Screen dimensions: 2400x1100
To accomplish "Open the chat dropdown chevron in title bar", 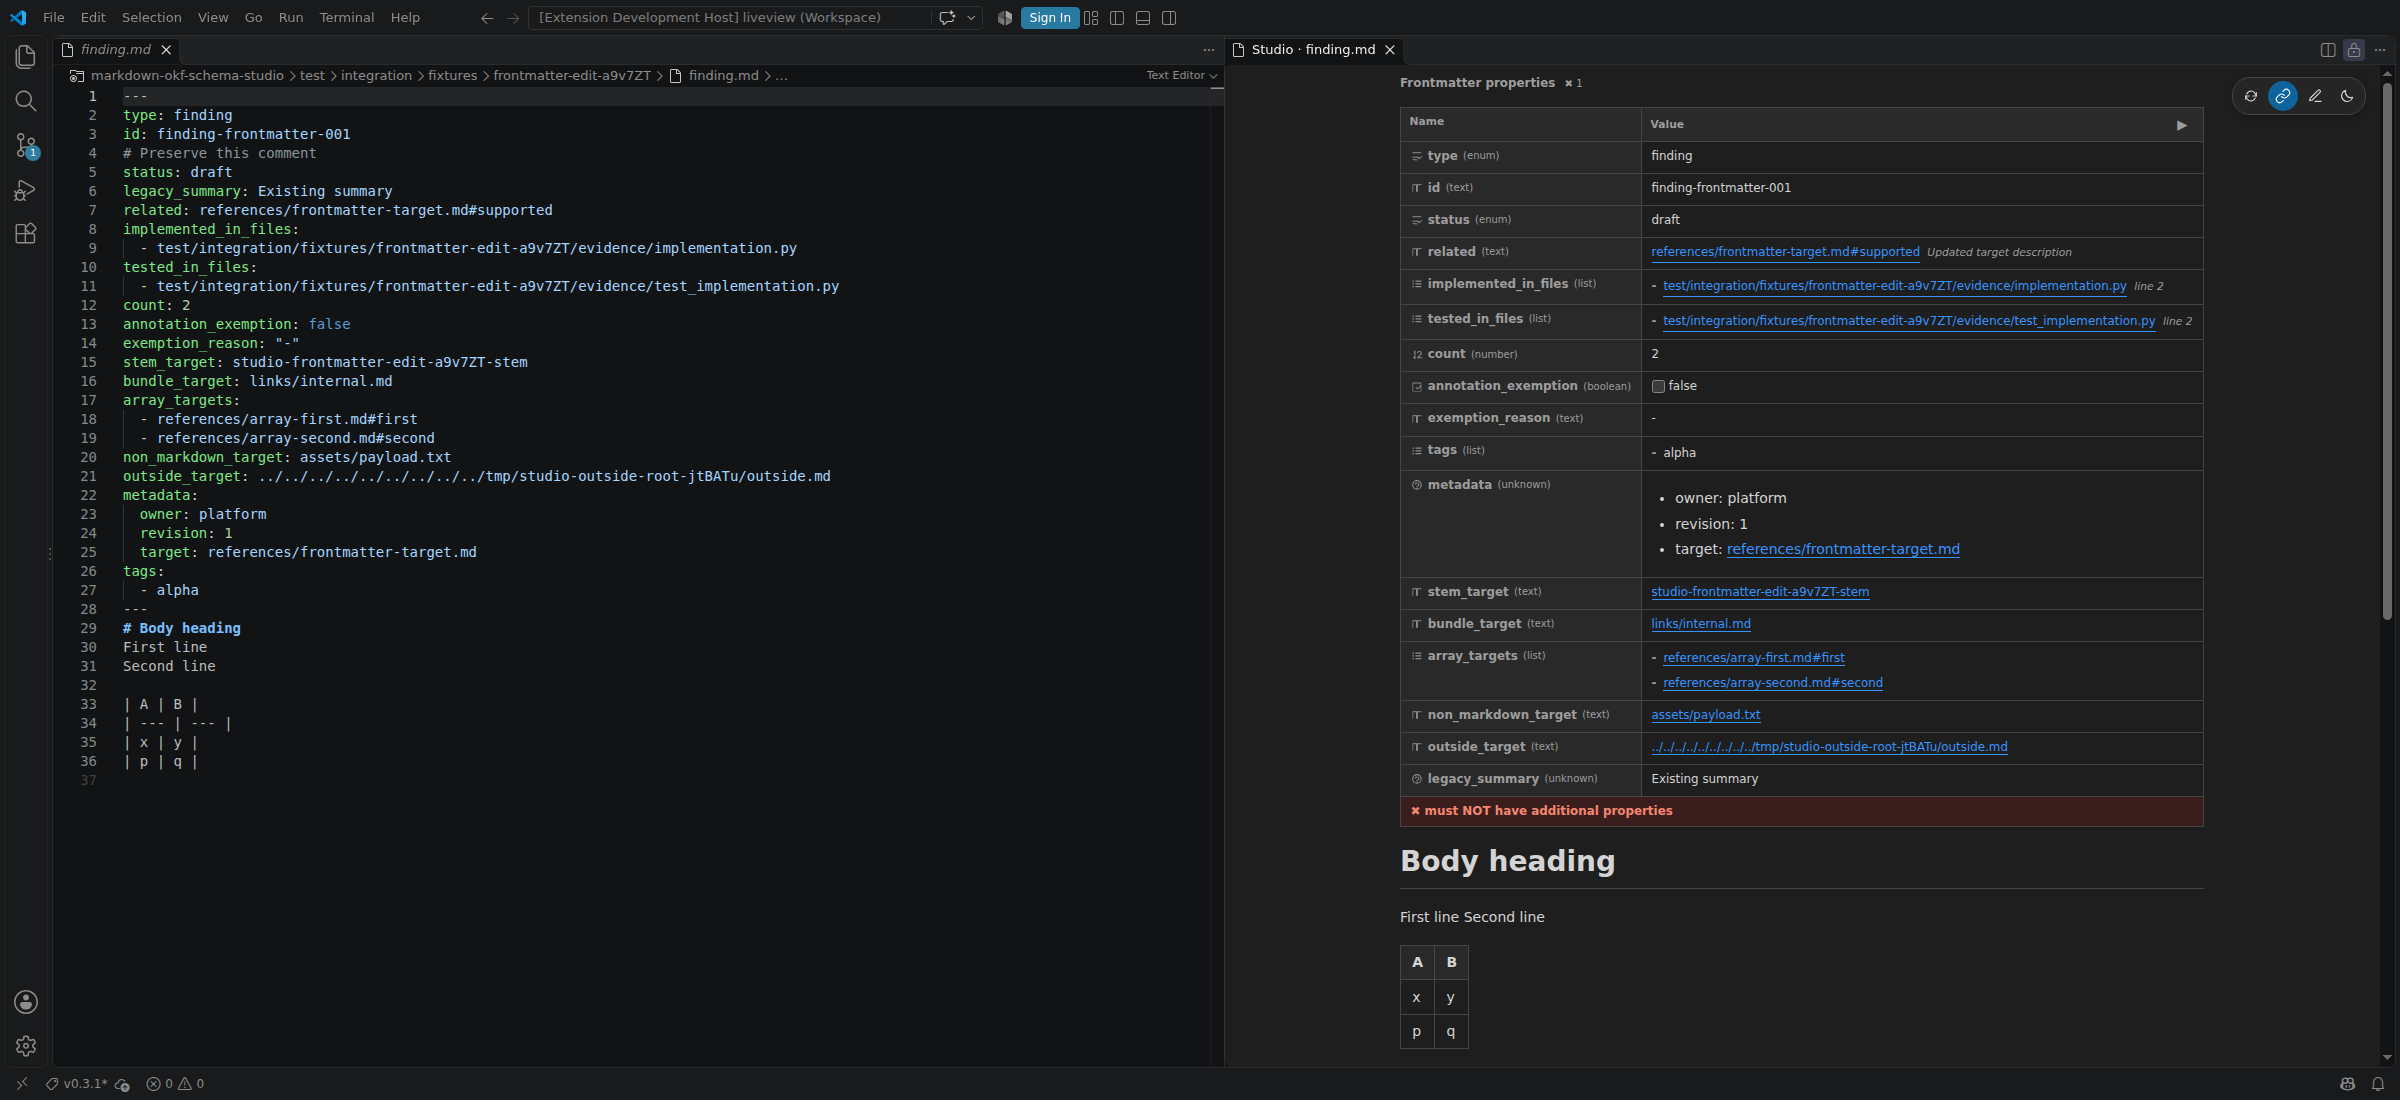I will tap(971, 18).
